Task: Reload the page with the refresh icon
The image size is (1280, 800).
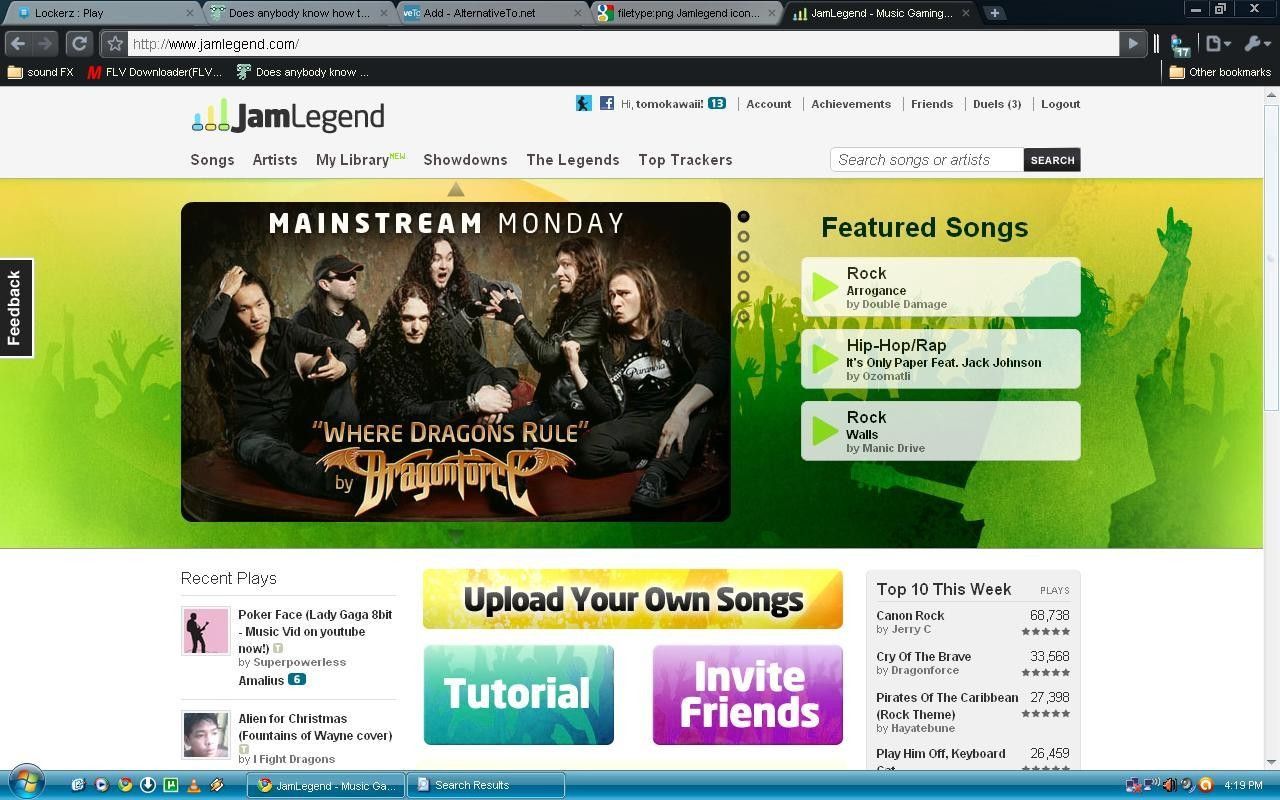Action: (x=79, y=44)
